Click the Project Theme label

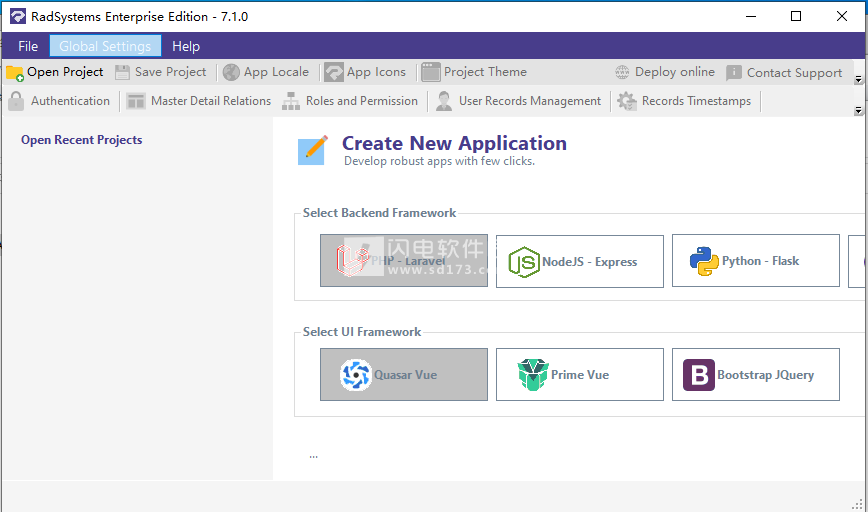pos(485,72)
